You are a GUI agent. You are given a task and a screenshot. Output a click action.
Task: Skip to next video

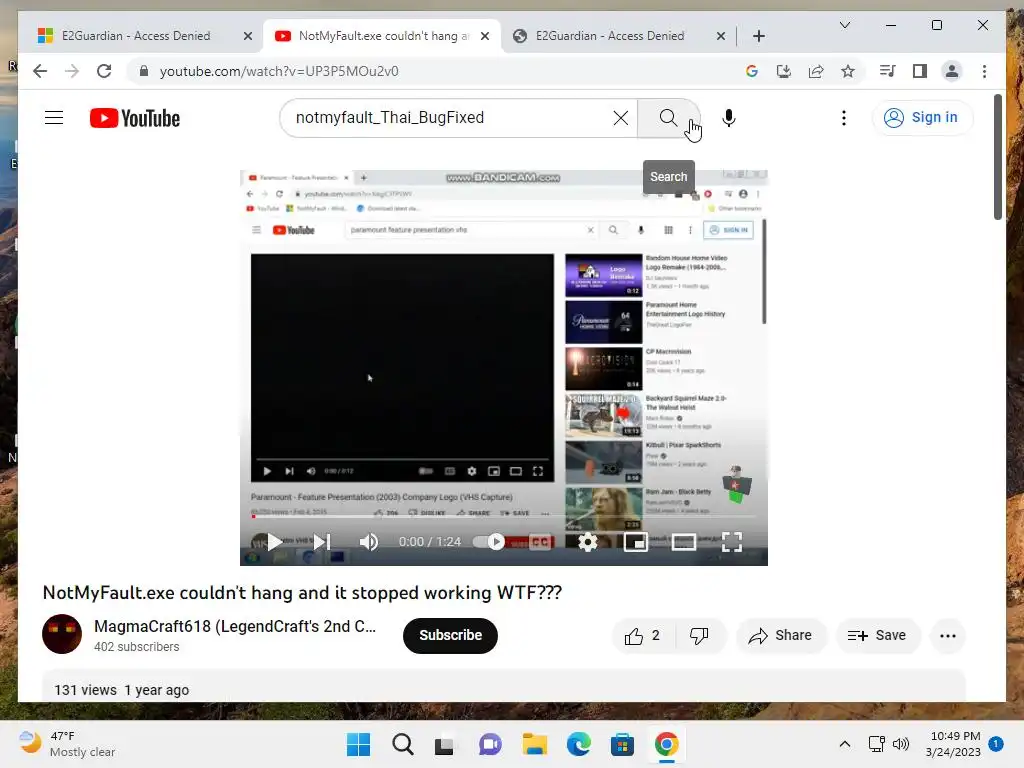(x=322, y=542)
